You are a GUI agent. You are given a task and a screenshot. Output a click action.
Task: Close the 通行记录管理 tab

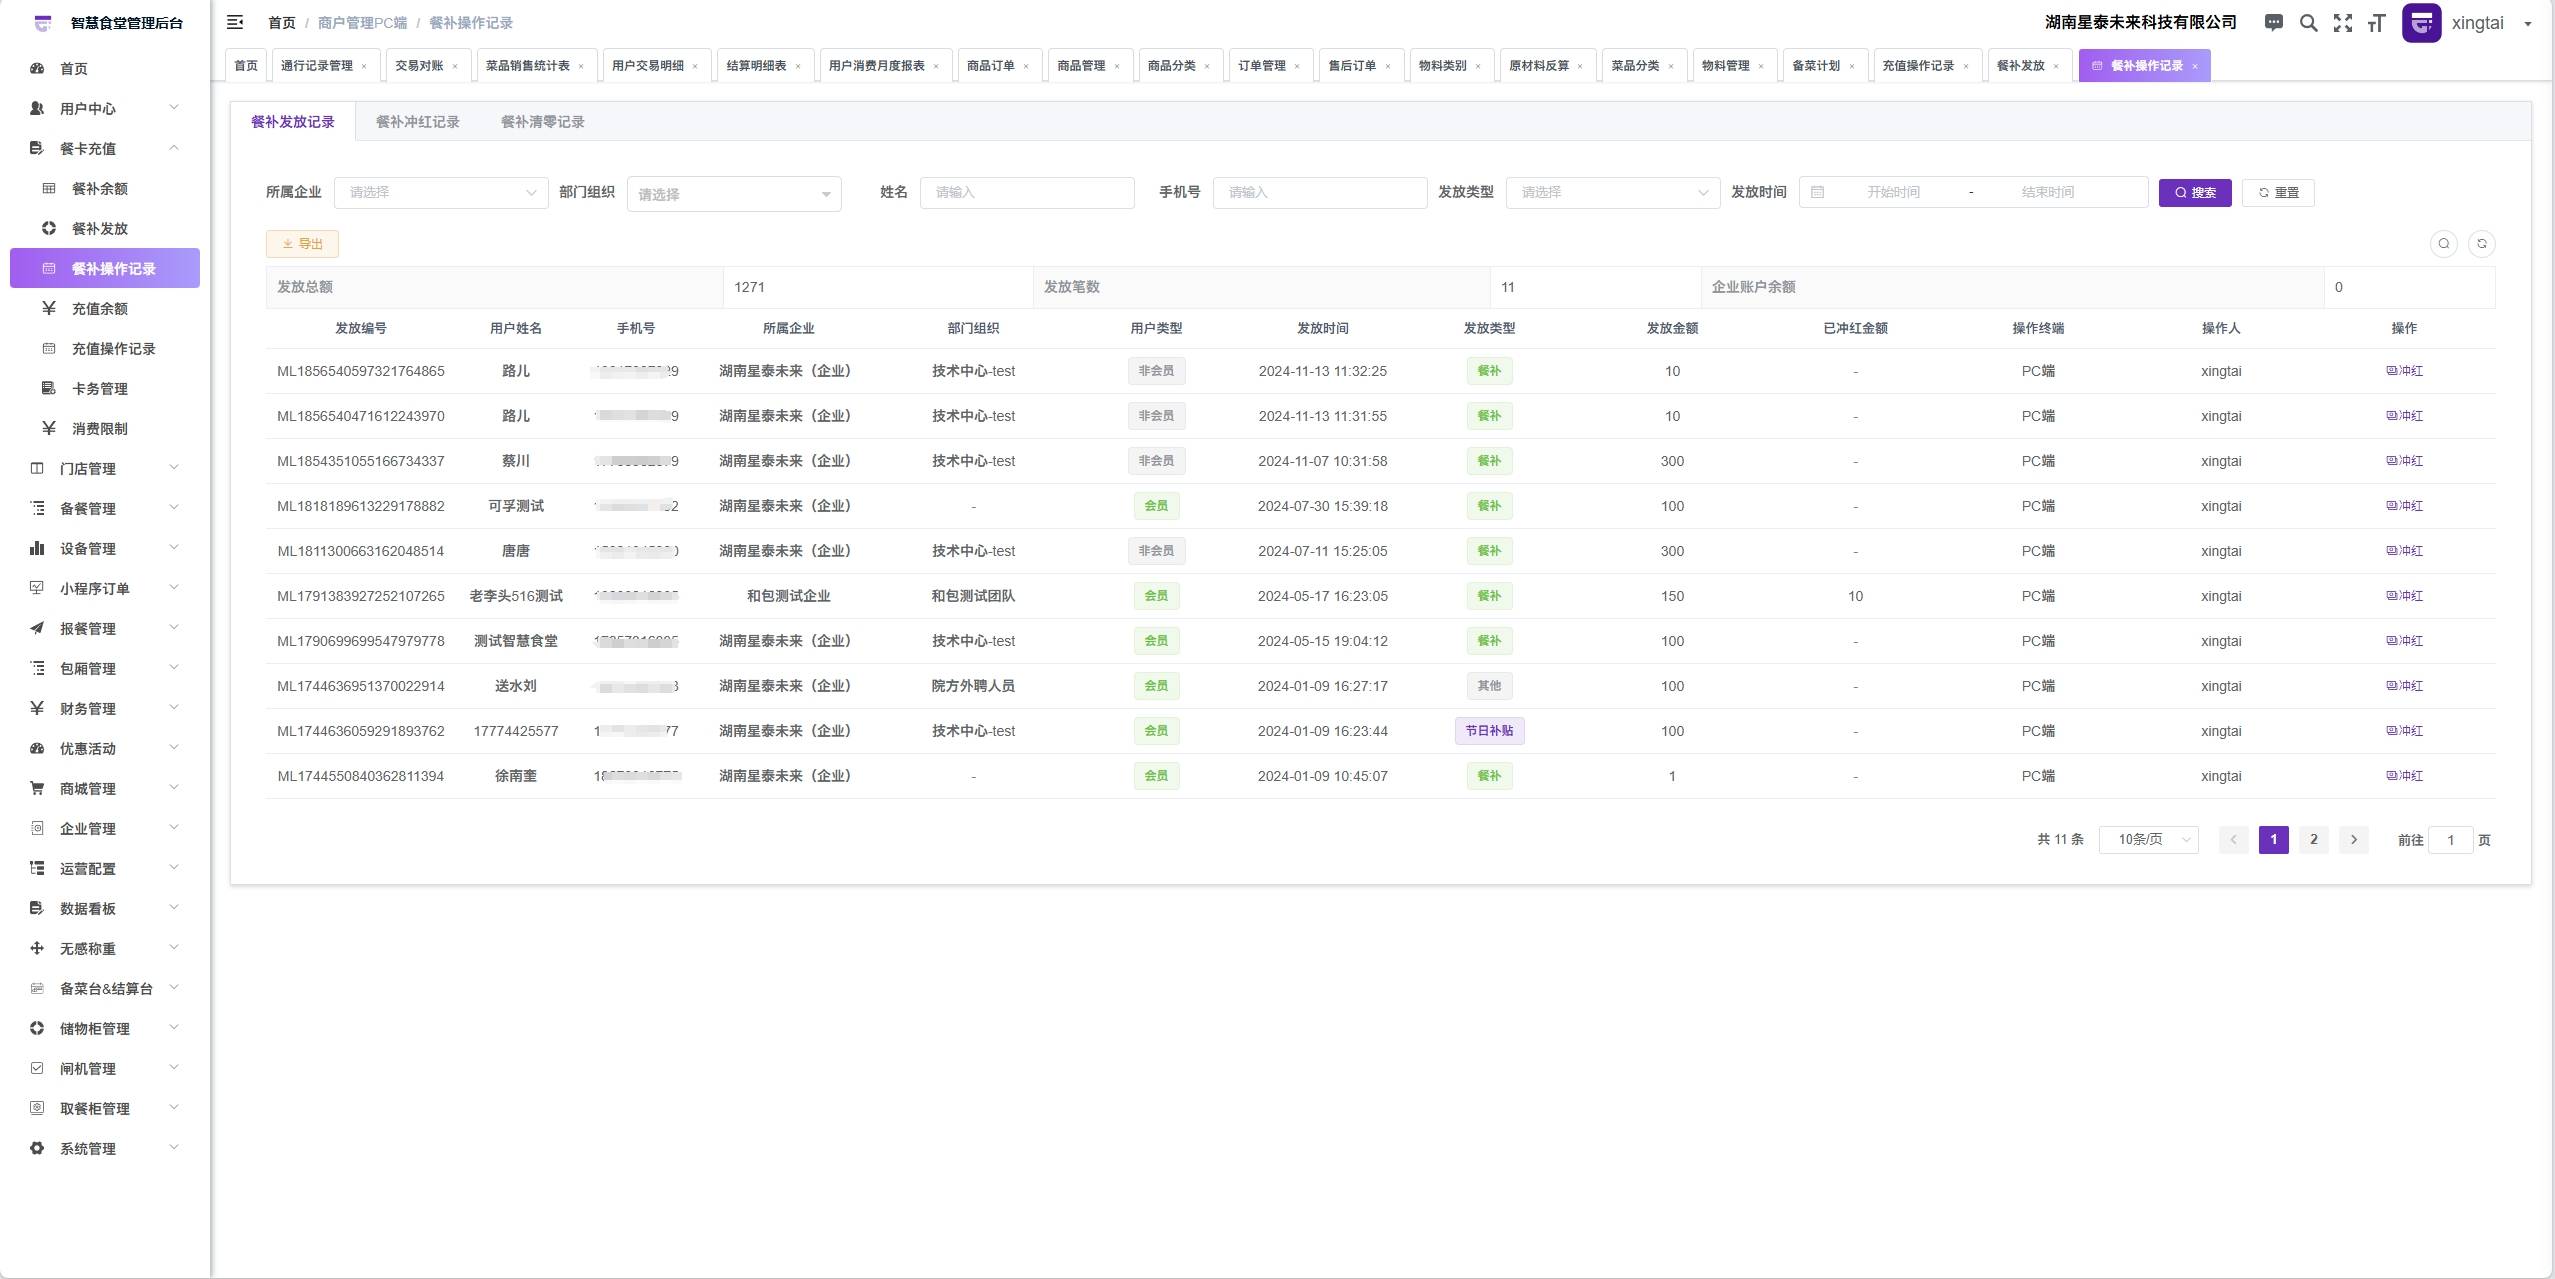364,66
